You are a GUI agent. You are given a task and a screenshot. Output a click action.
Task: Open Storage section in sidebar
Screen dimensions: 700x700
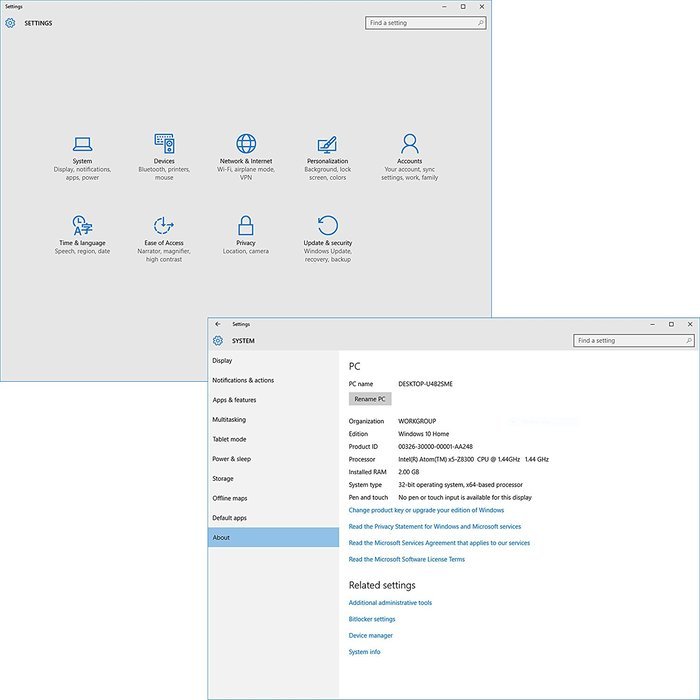click(x=273, y=479)
